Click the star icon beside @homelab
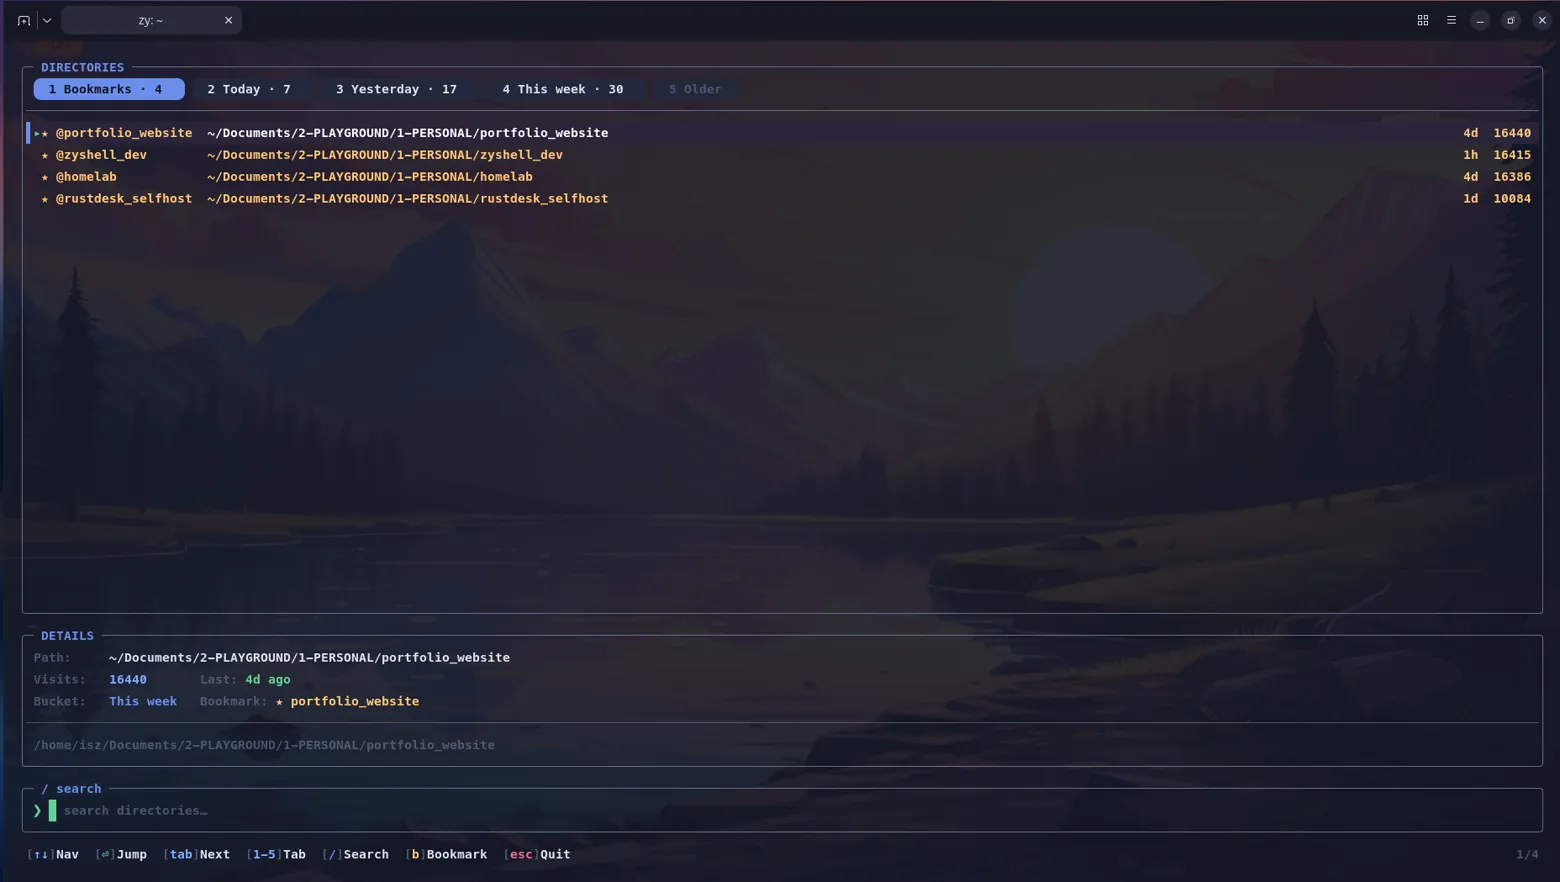1560x882 pixels. [x=44, y=177]
